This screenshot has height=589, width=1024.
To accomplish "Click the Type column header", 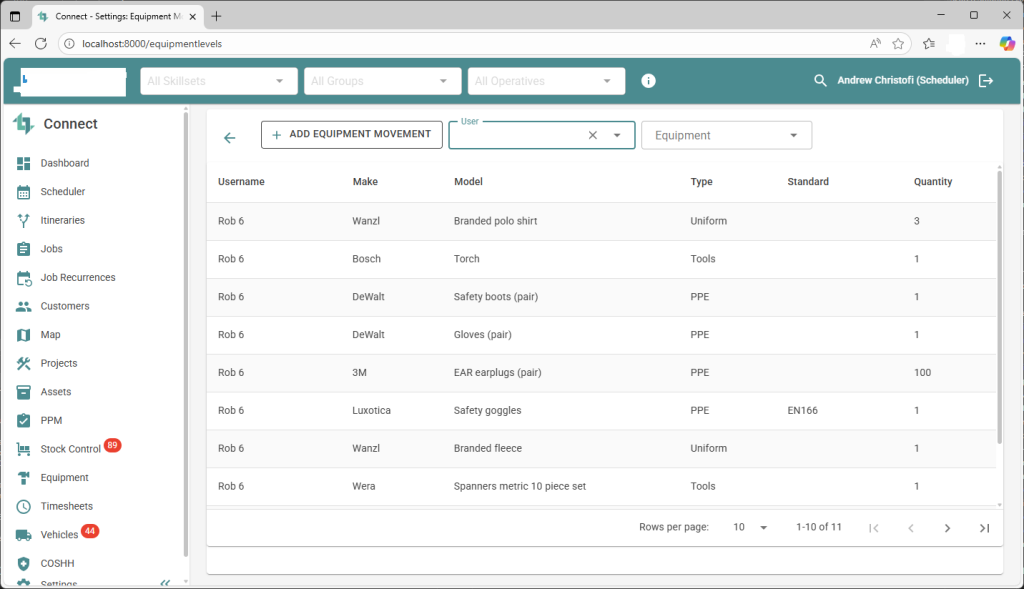I will pyautogui.click(x=701, y=182).
